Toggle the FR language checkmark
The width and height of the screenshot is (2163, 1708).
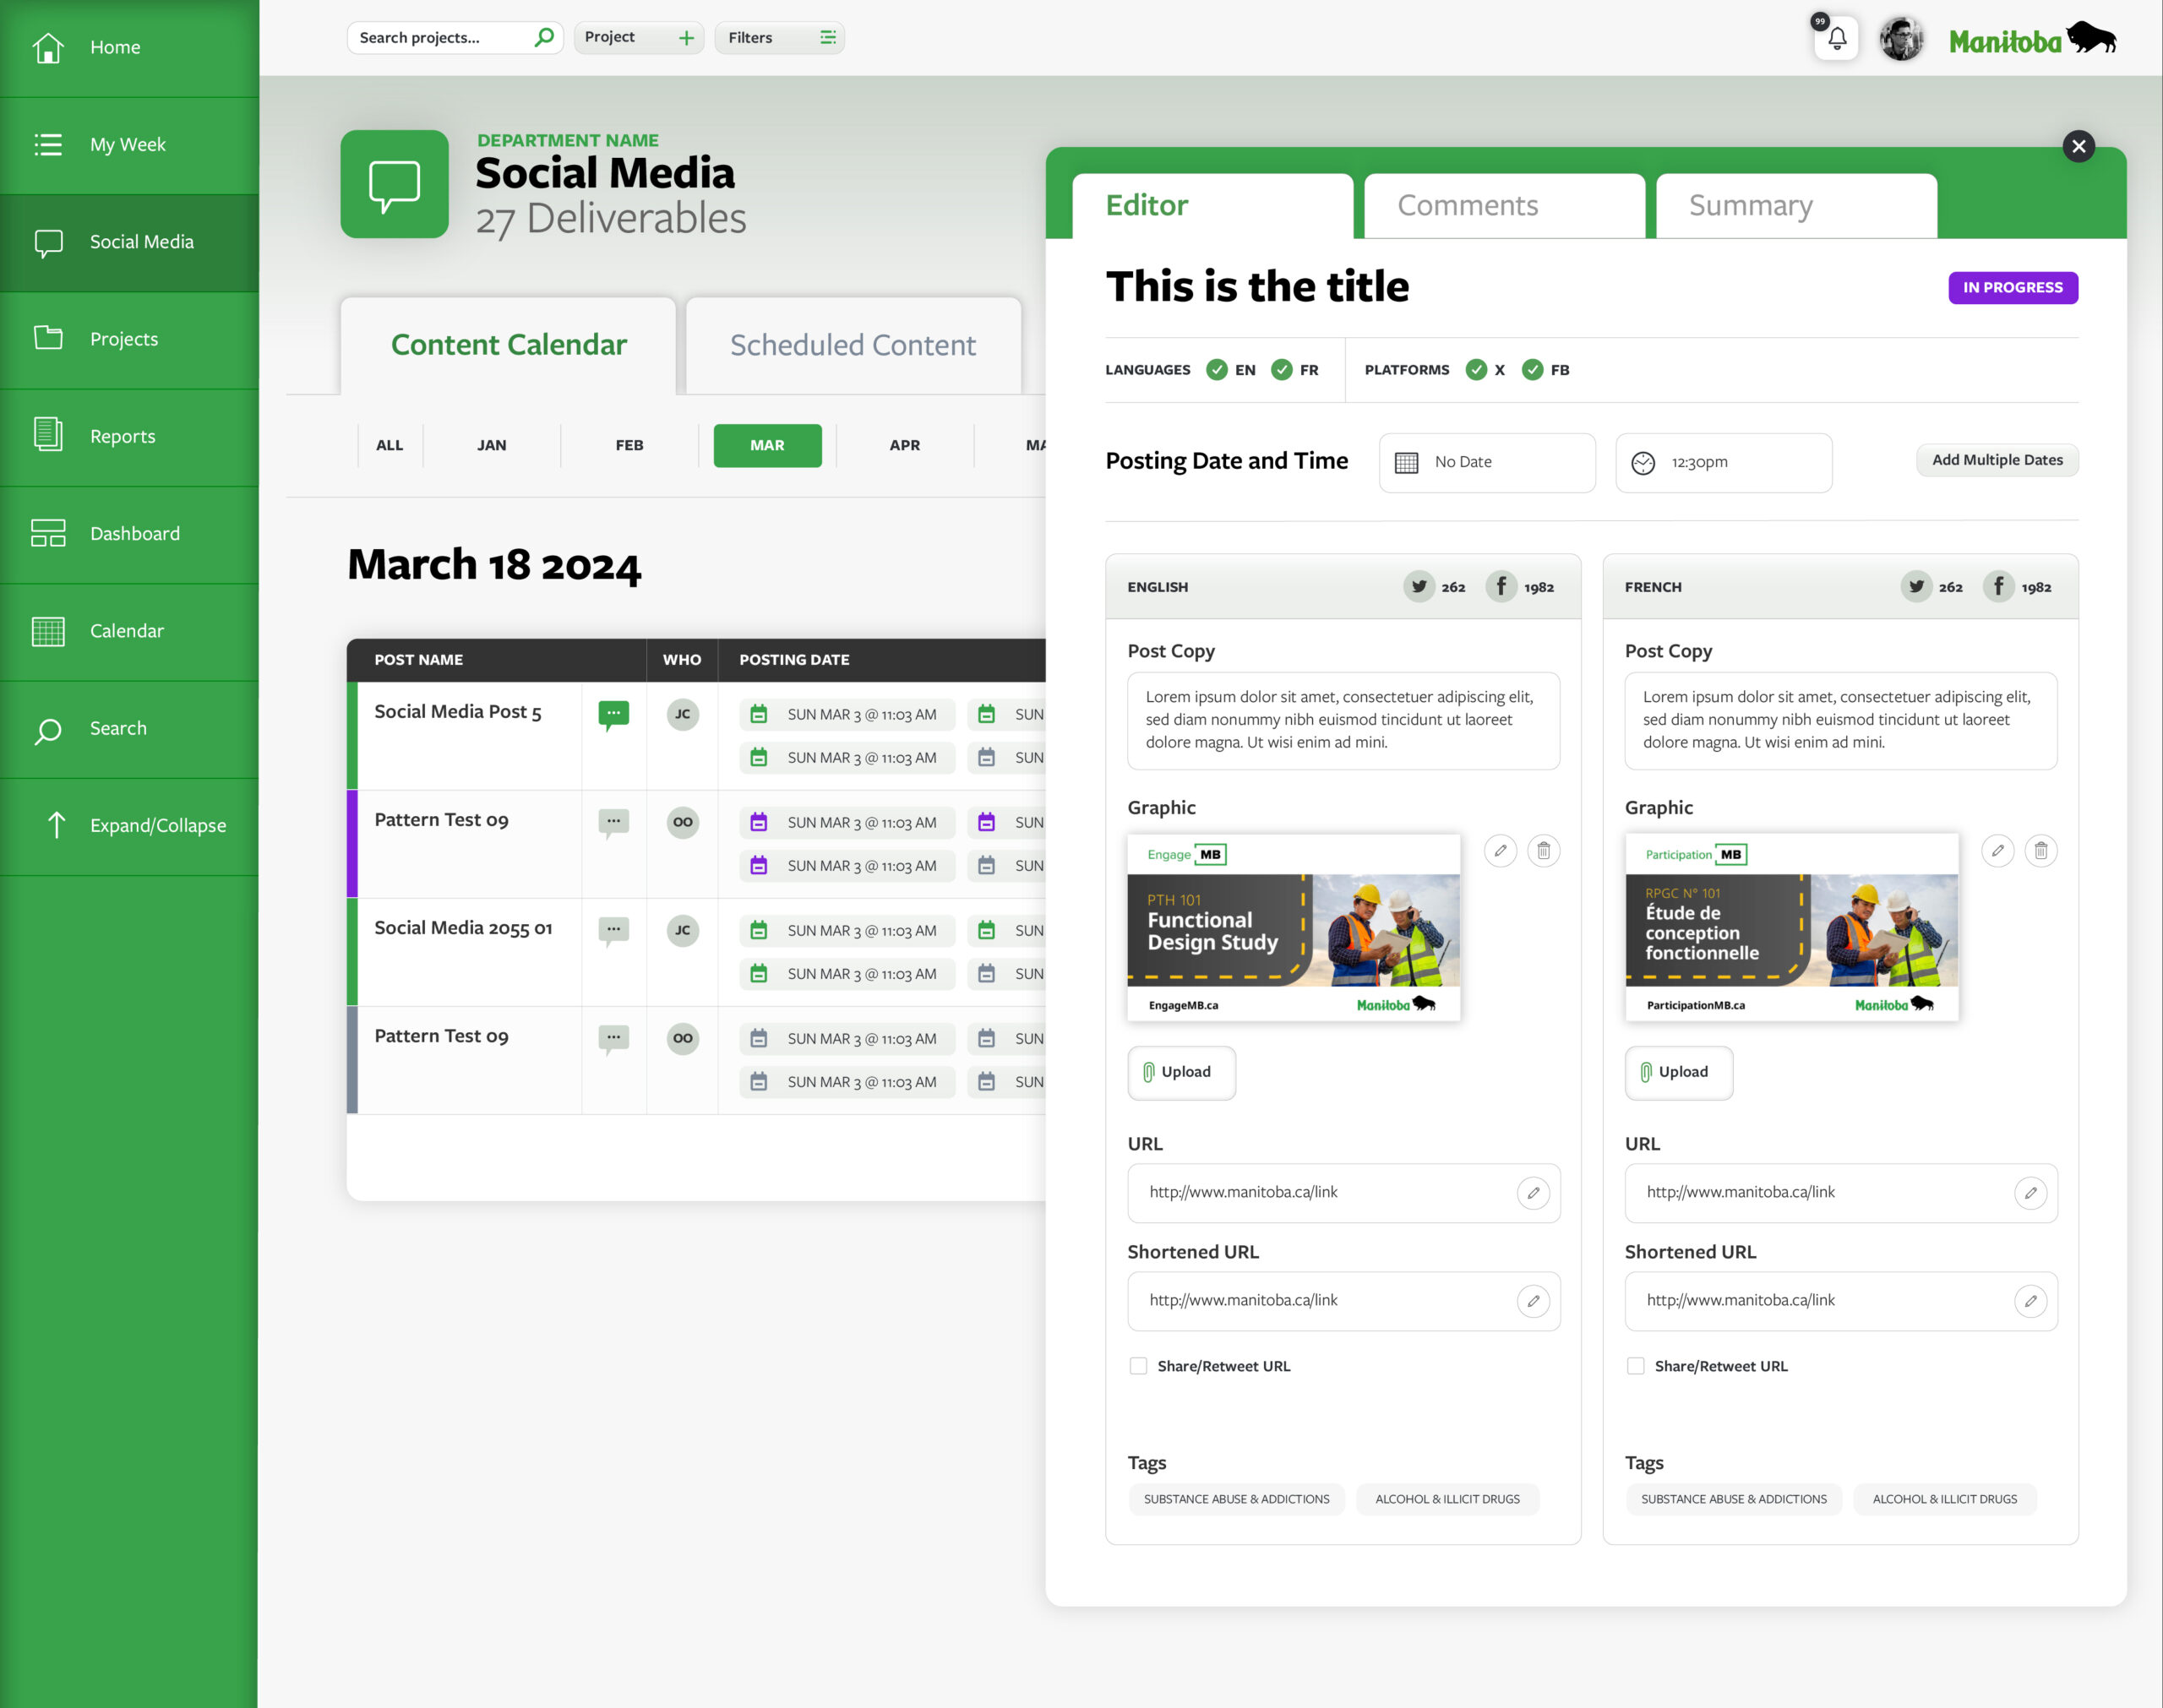pyautogui.click(x=1281, y=370)
